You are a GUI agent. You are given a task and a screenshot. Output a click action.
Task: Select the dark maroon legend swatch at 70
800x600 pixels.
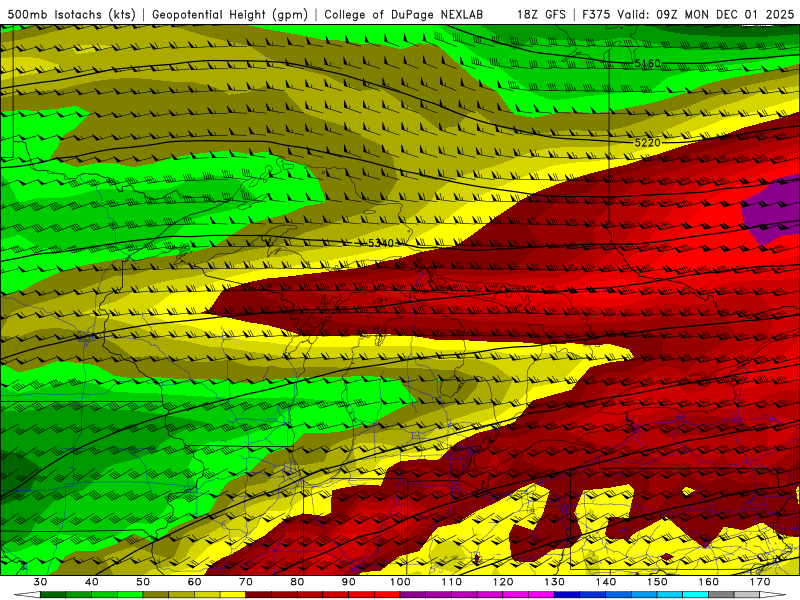(x=259, y=595)
